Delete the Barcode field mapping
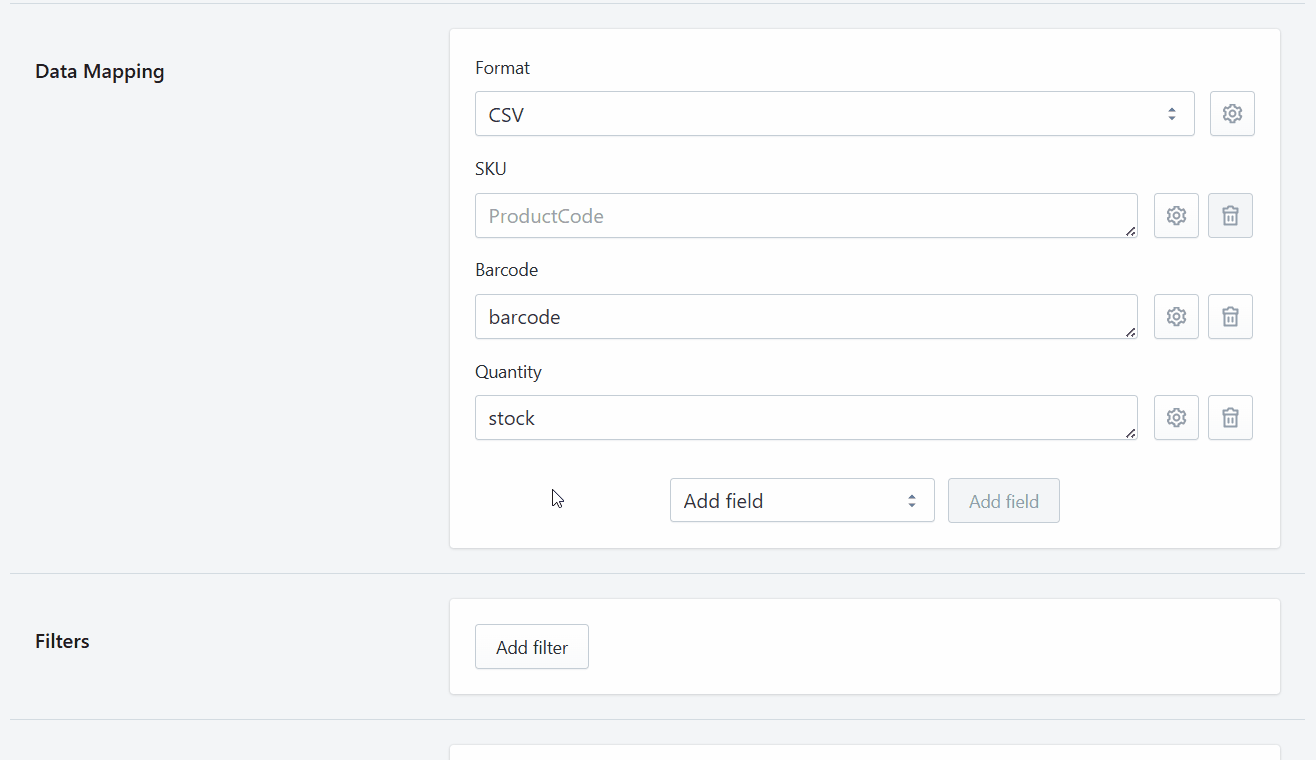Screen dimensions: 1316x760 coord(1230,317)
